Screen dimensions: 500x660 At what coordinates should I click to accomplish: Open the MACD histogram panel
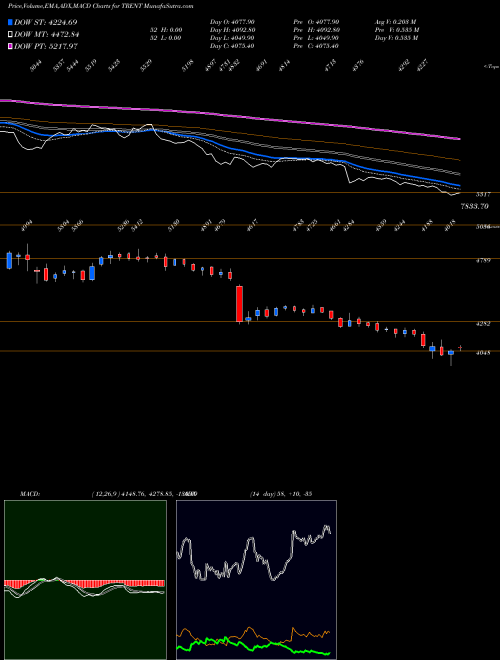tap(85, 580)
